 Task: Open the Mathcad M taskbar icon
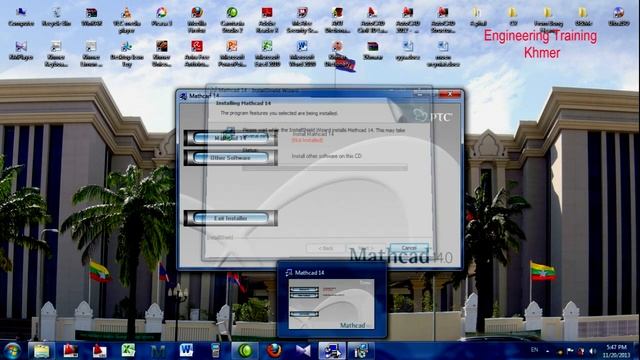(158, 351)
